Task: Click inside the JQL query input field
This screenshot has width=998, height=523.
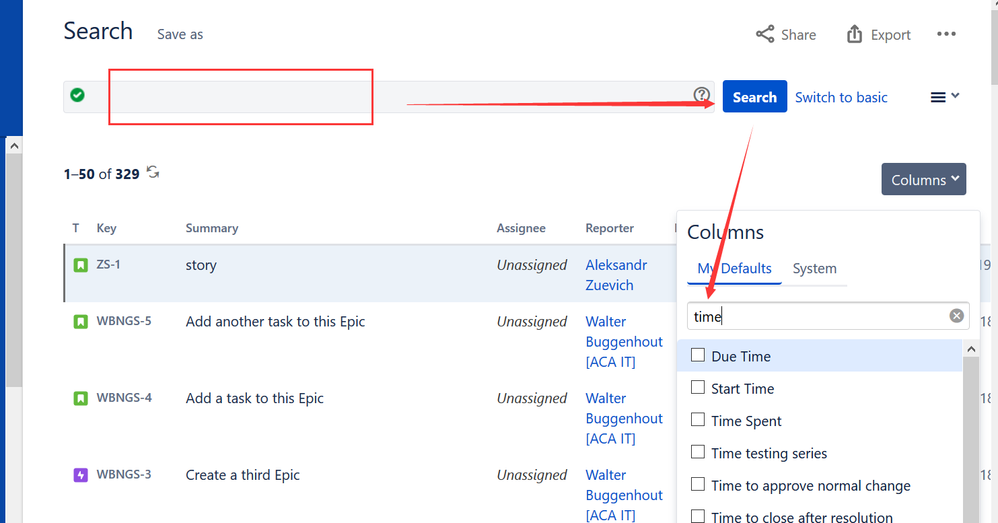Action: (391, 97)
